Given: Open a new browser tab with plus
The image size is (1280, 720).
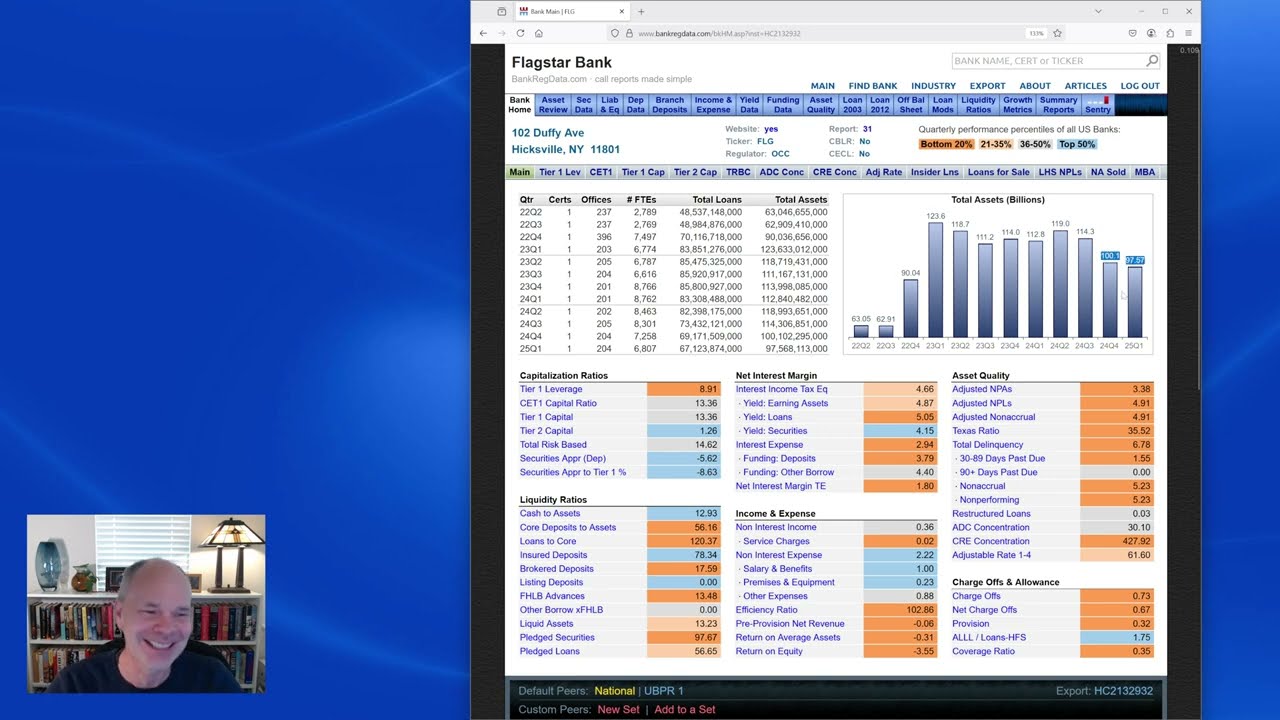Looking at the screenshot, I should pos(641,11).
